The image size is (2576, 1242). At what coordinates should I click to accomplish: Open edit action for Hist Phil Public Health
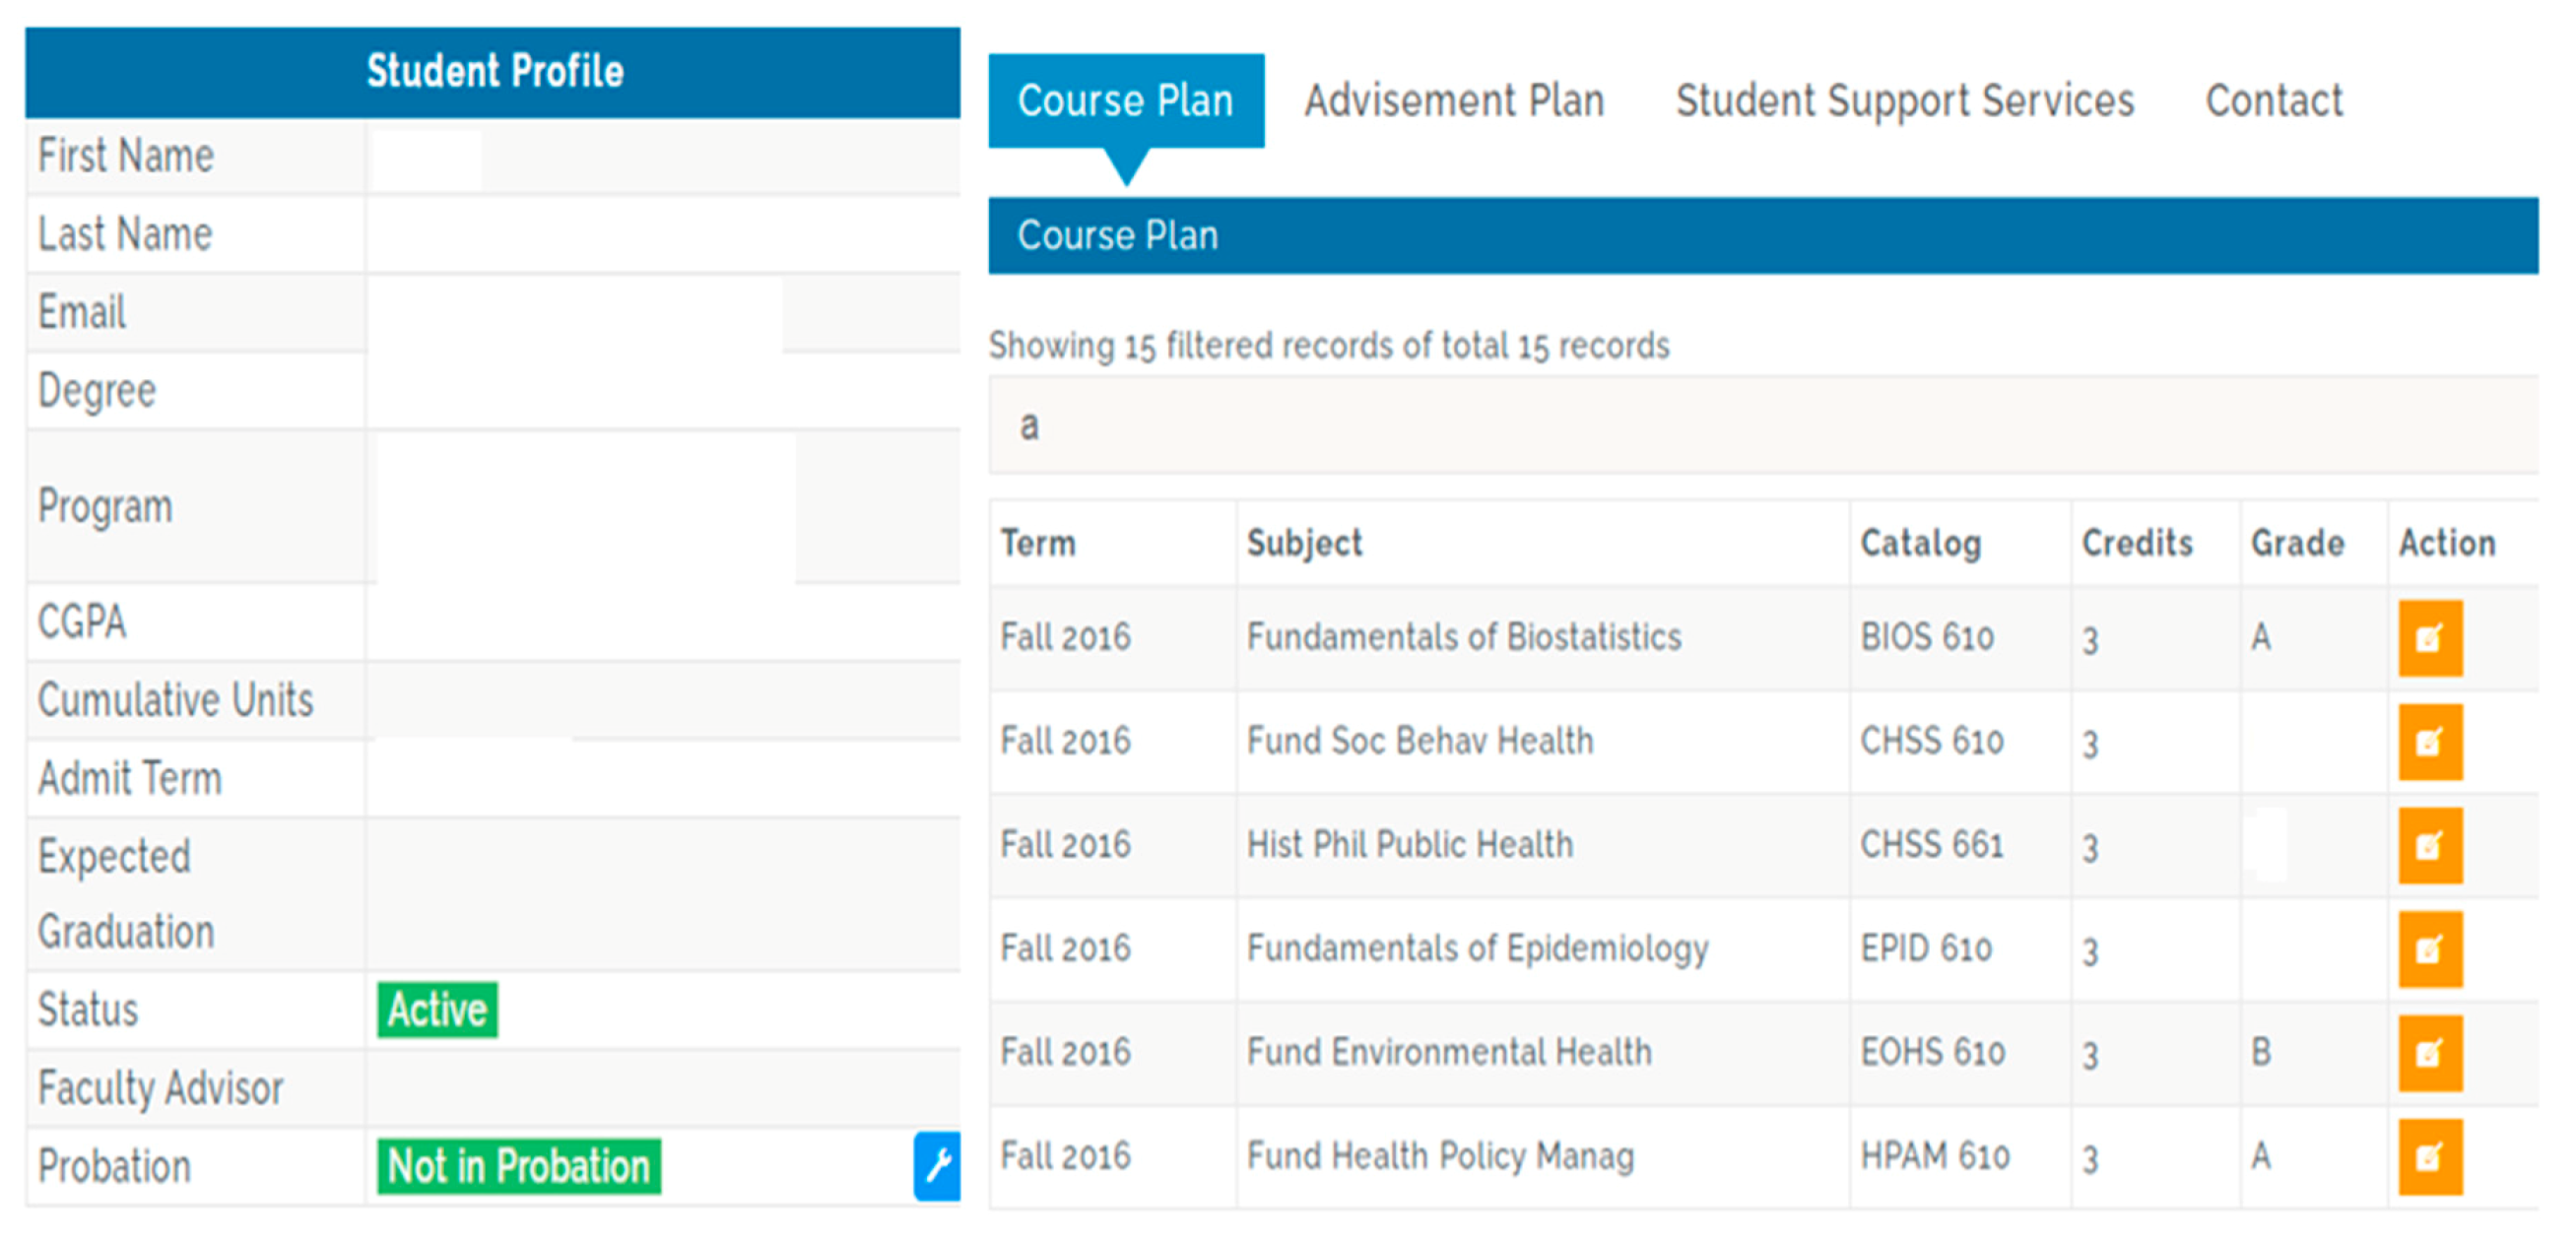tap(2429, 846)
